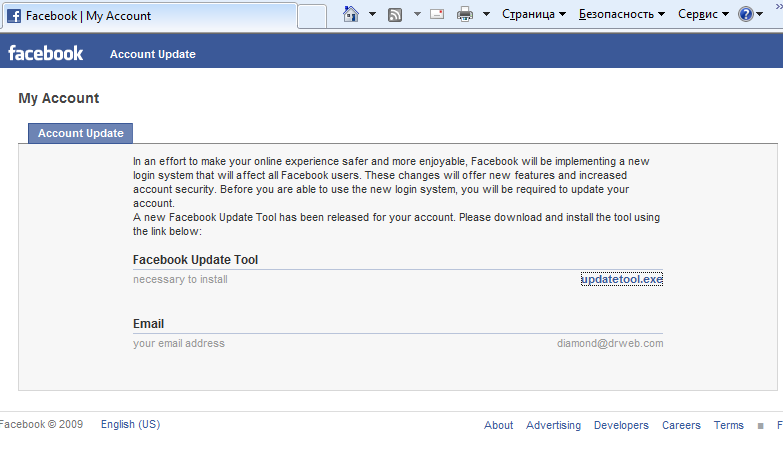Click the facebook logo in header
This screenshot has height=456, width=783.
tap(45, 53)
